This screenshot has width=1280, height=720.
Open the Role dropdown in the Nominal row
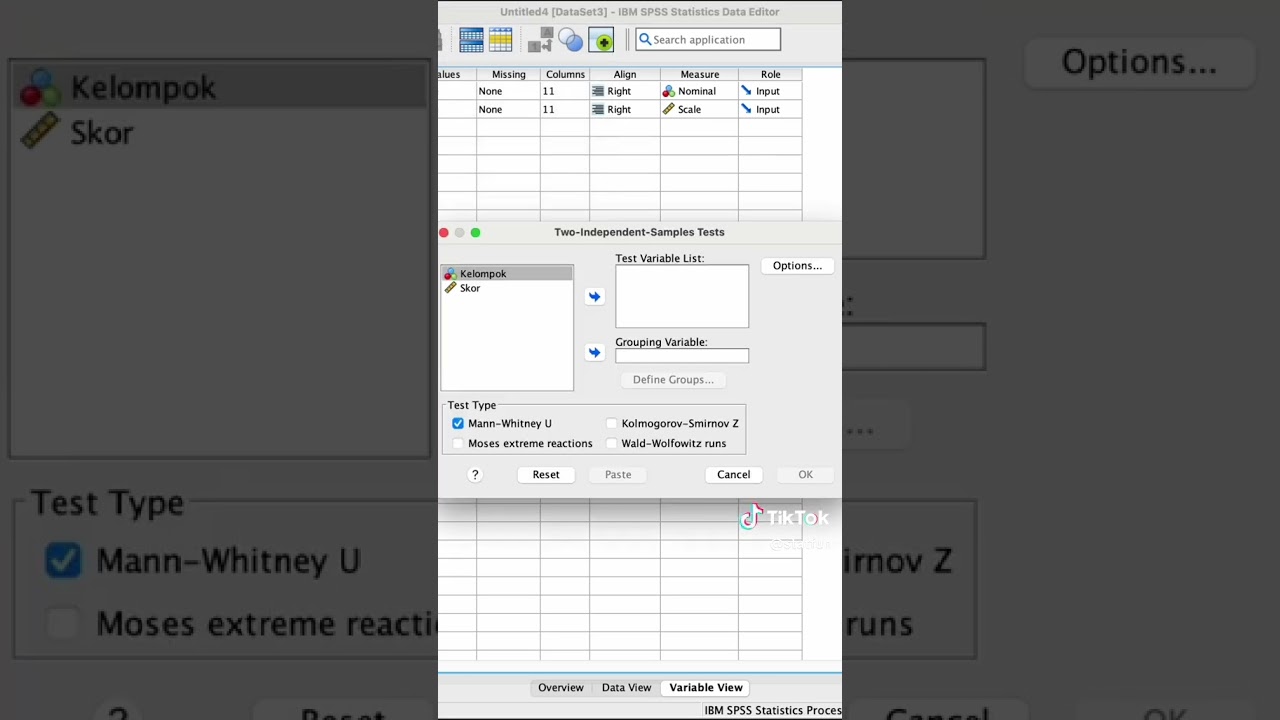coord(770,91)
